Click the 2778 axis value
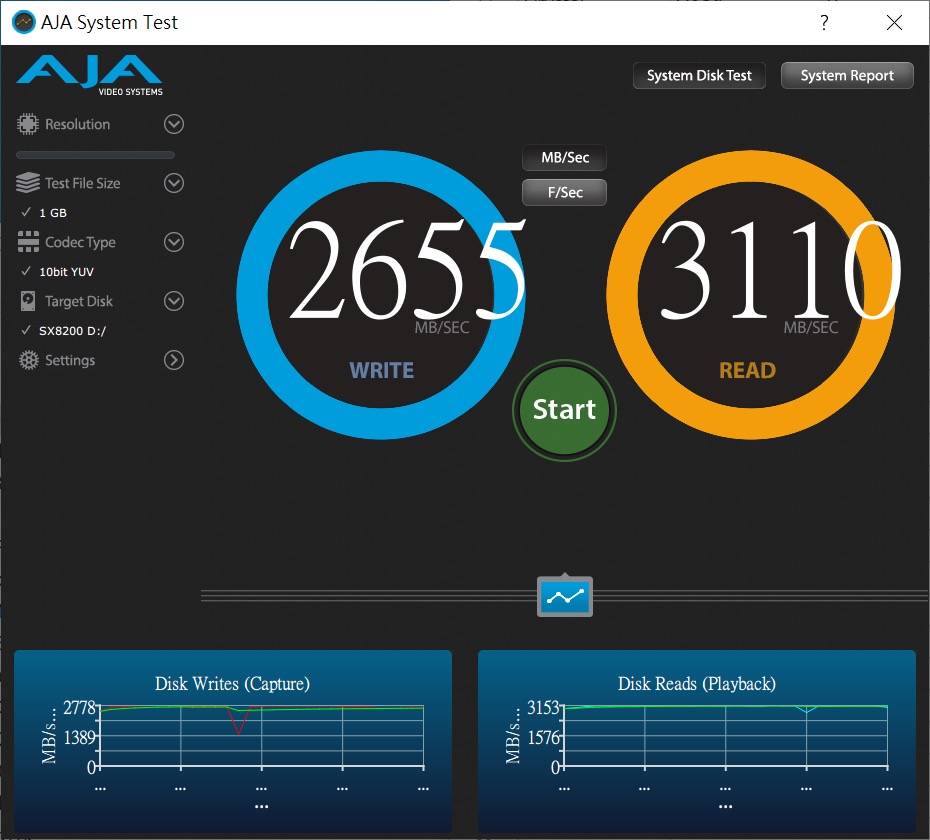The width and height of the screenshot is (930, 840). [79, 708]
